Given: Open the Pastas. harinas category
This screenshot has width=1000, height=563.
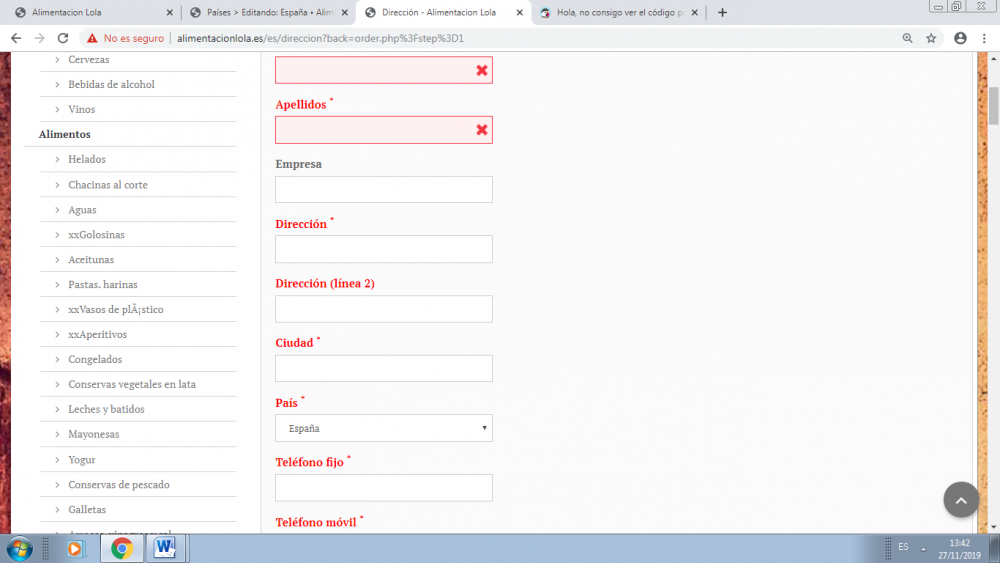Looking at the screenshot, I should [103, 284].
